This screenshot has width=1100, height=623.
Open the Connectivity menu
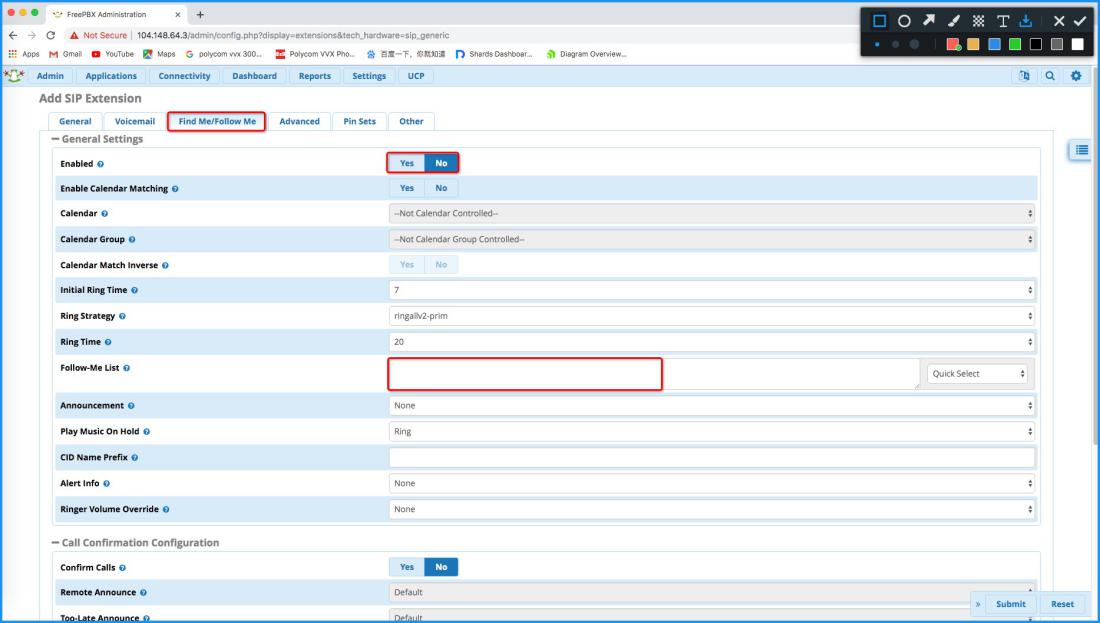[184, 76]
